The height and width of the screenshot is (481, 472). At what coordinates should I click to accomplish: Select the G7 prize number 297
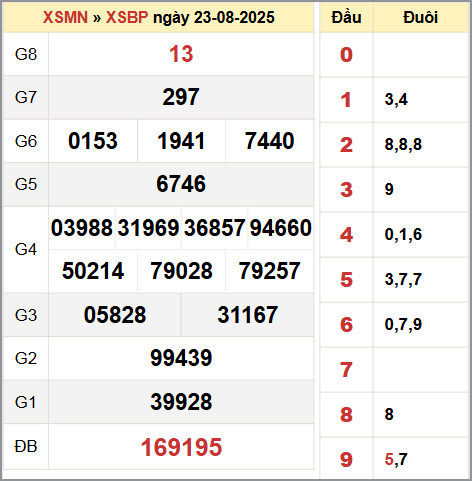tap(181, 97)
